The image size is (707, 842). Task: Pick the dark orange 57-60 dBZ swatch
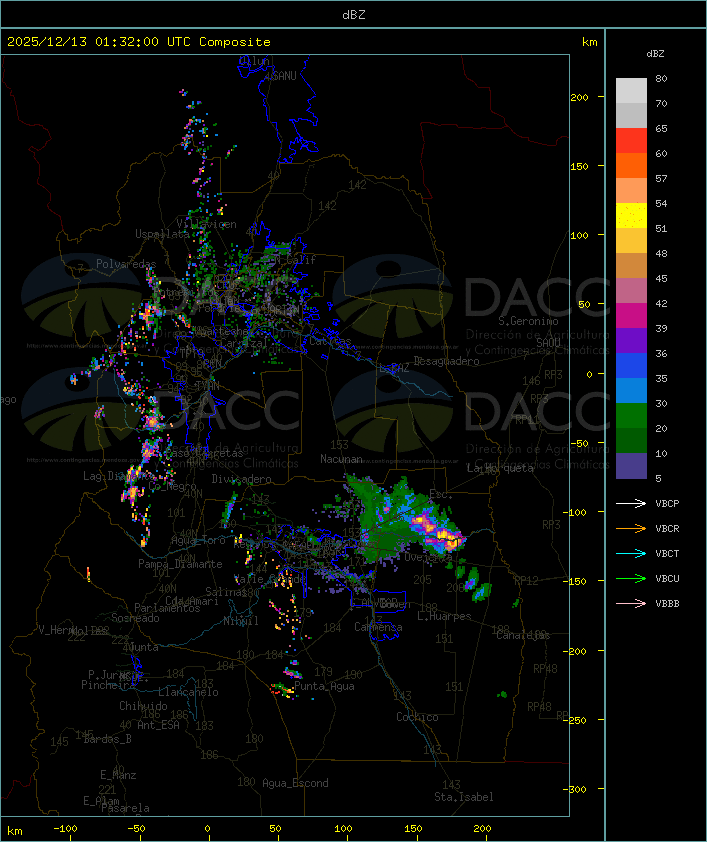(x=631, y=165)
